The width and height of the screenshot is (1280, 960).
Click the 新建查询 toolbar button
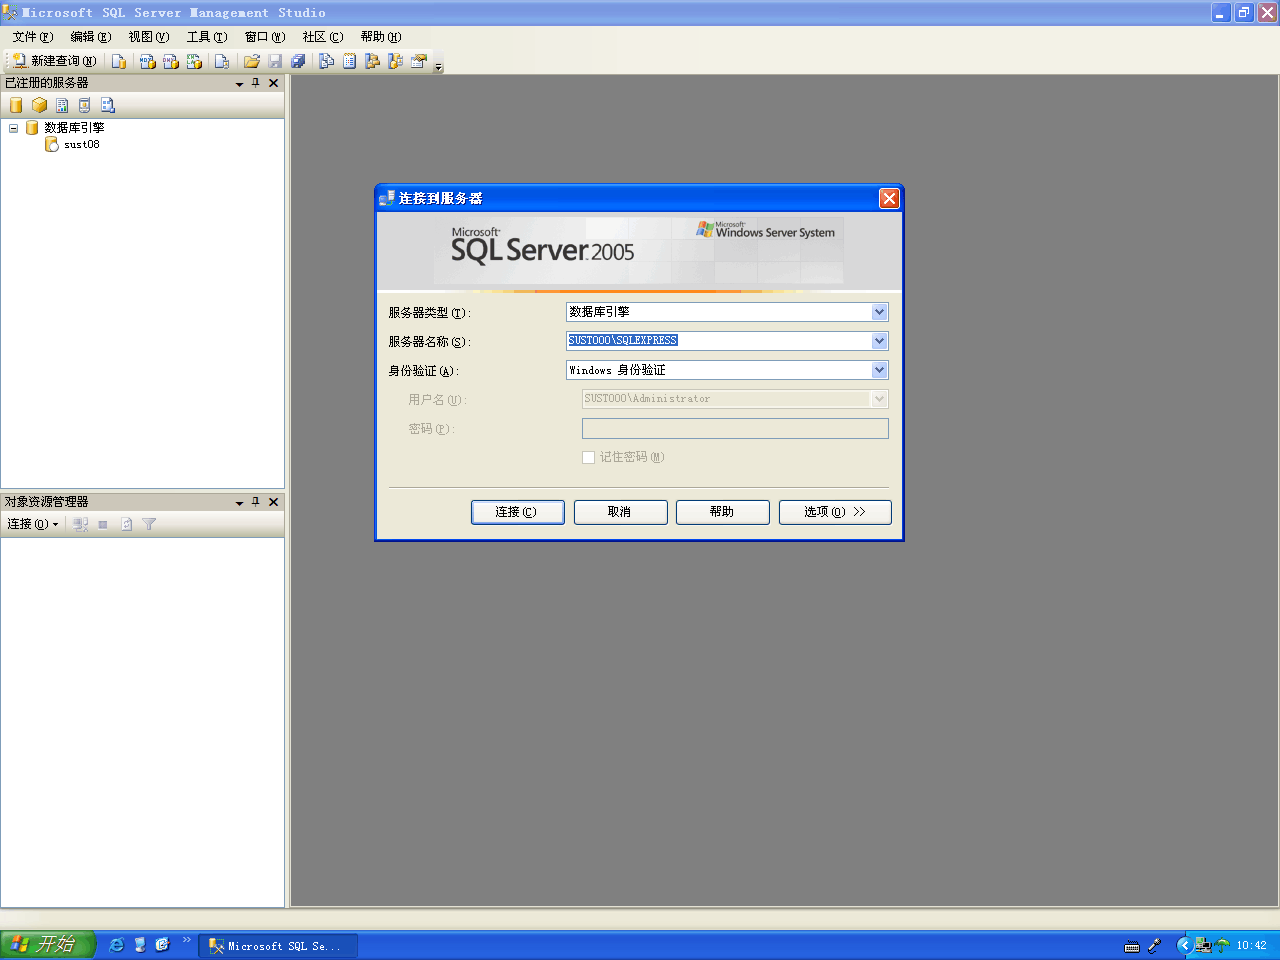click(55, 61)
